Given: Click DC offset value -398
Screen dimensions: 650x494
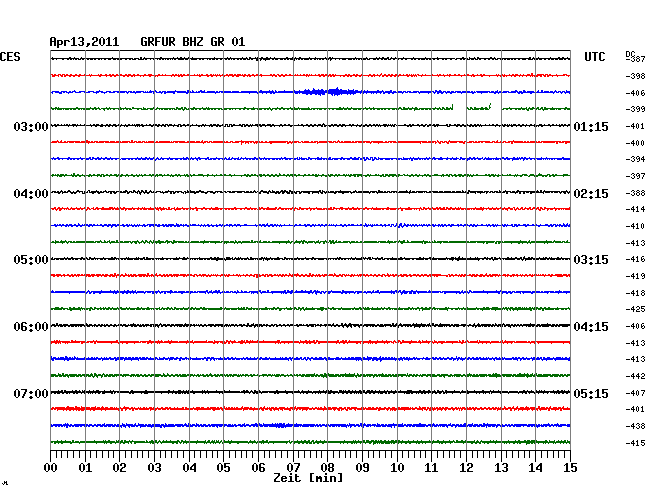Looking at the screenshot, I should [635, 76].
